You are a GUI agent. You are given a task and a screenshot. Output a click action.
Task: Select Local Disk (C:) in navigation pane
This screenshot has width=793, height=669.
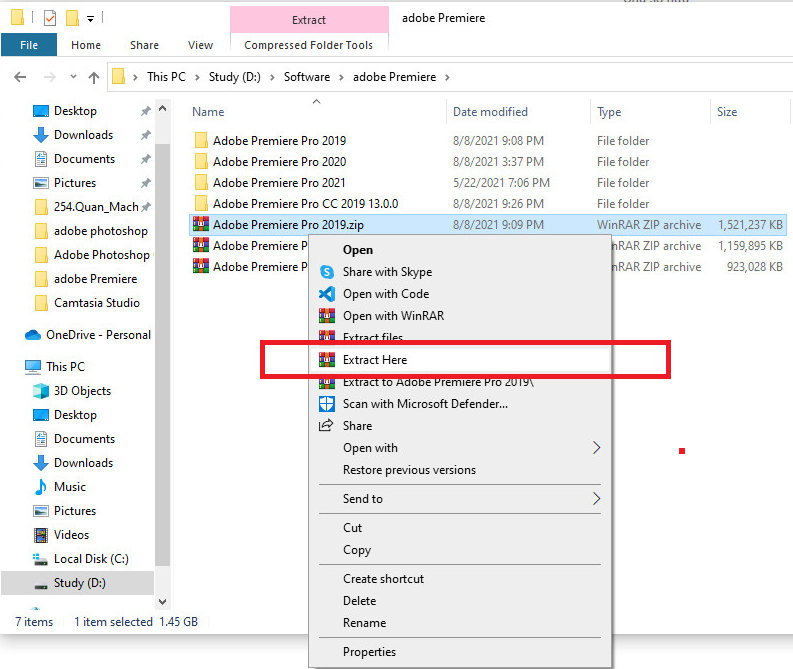coord(91,559)
